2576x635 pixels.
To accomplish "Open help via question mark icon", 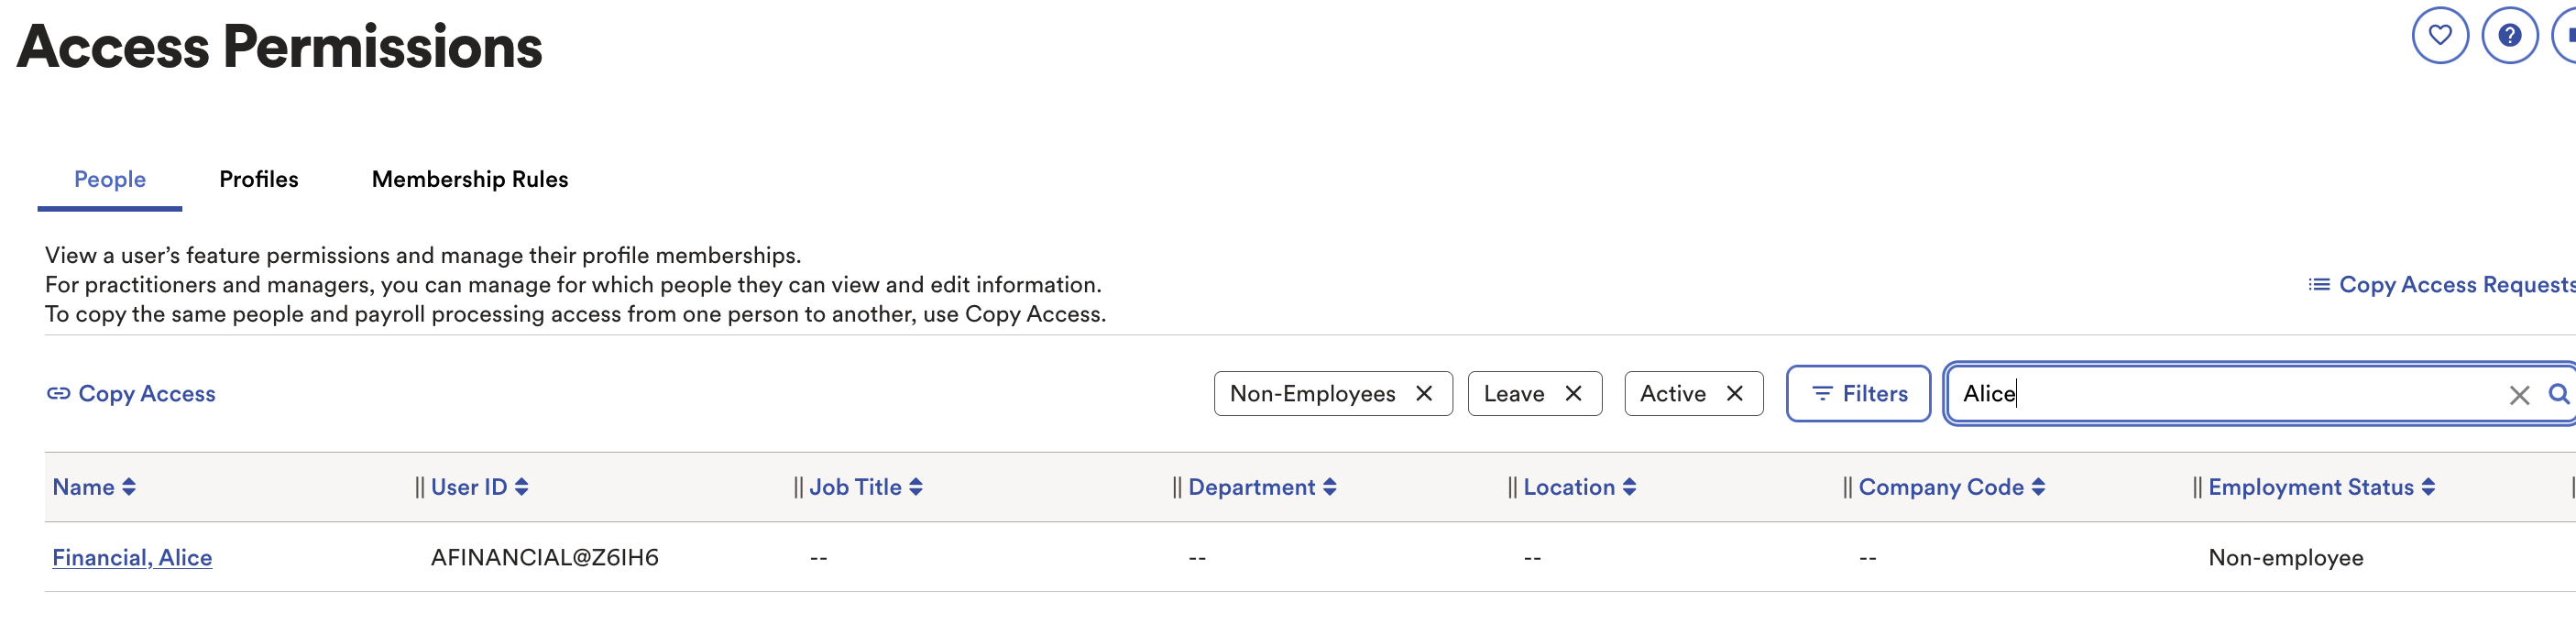I will [x=2509, y=36].
